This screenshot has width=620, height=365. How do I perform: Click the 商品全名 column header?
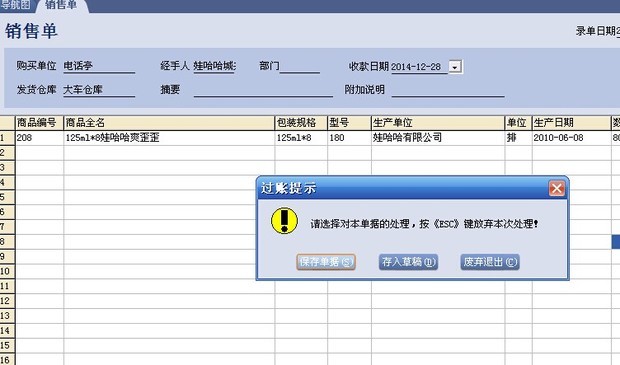[x=169, y=123]
